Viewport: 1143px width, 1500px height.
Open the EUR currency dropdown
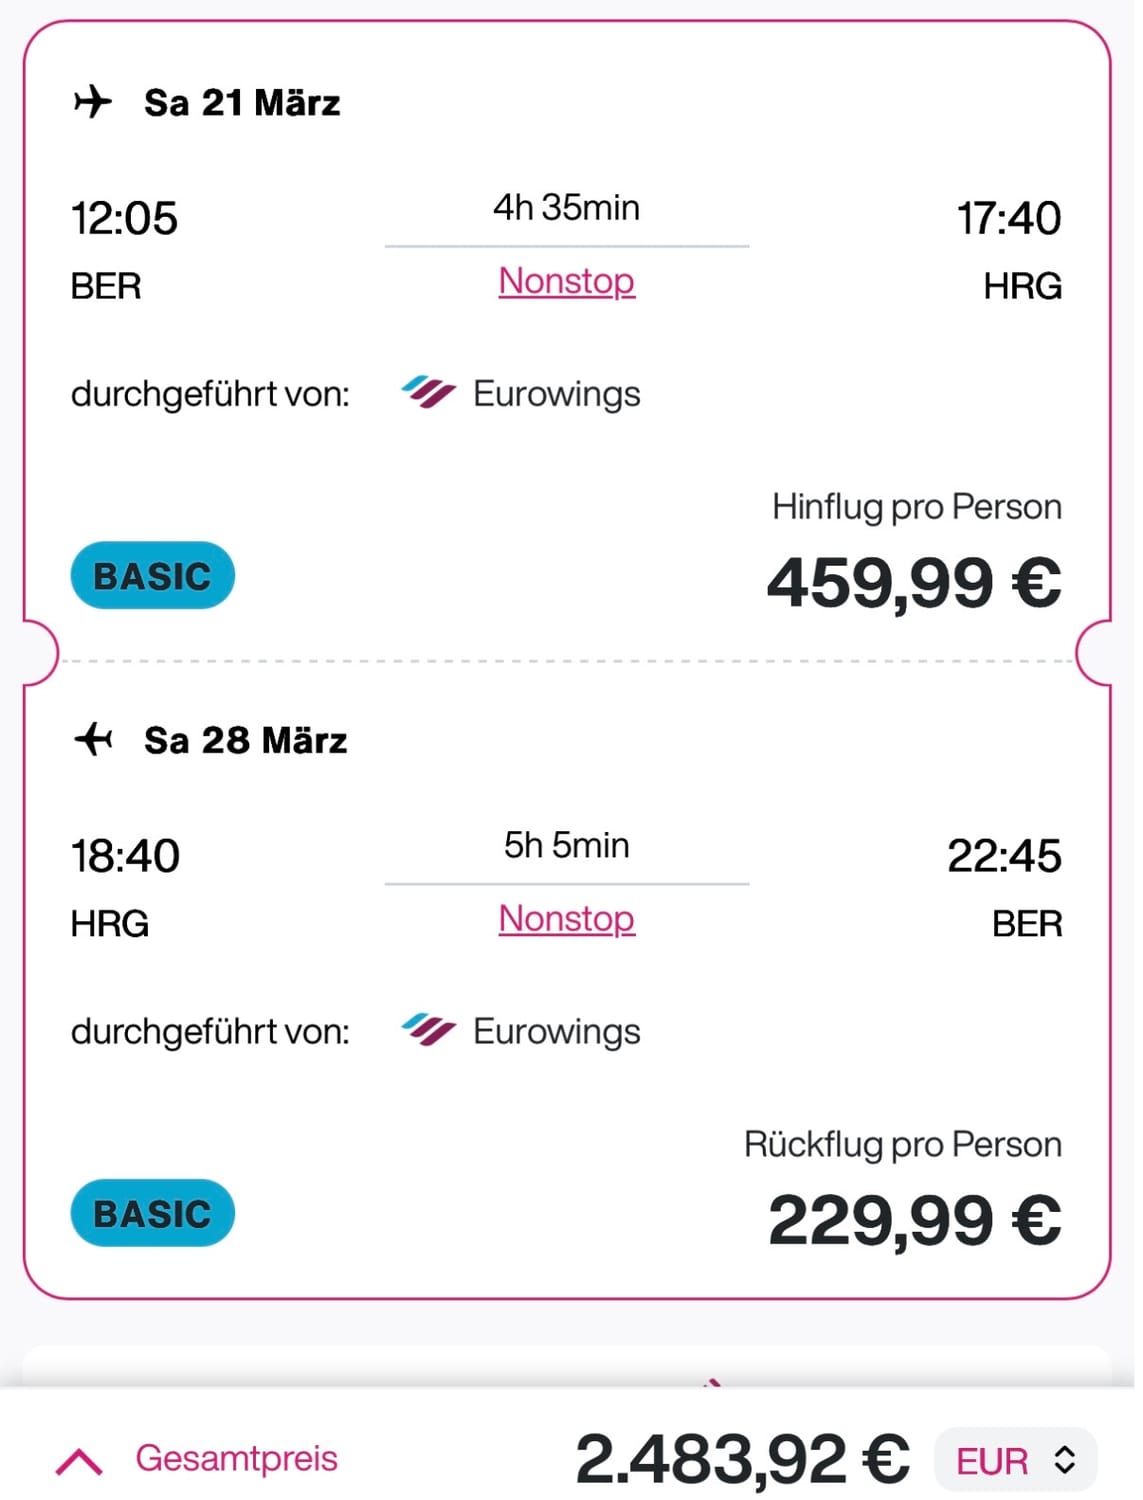point(1015,1460)
